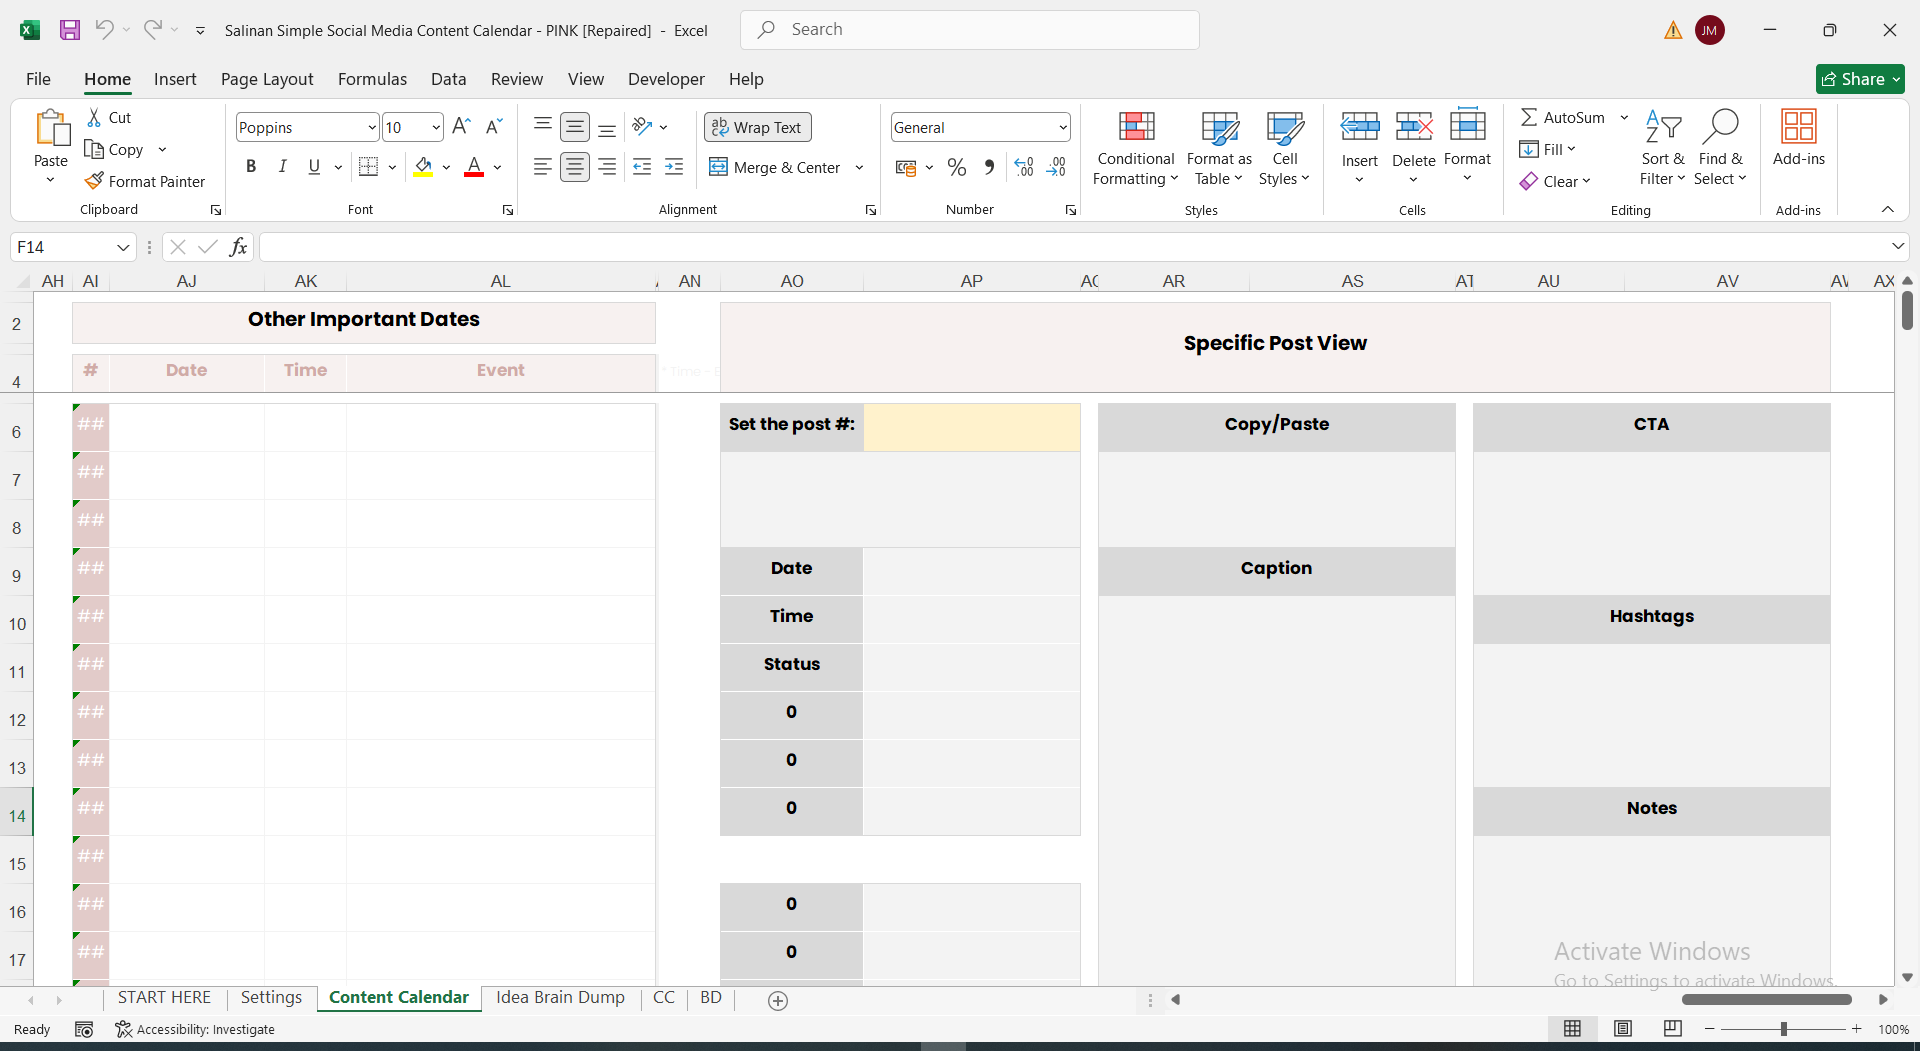Click Delete cells icon
This screenshot has height=1051, width=1920.
pos(1414,127)
